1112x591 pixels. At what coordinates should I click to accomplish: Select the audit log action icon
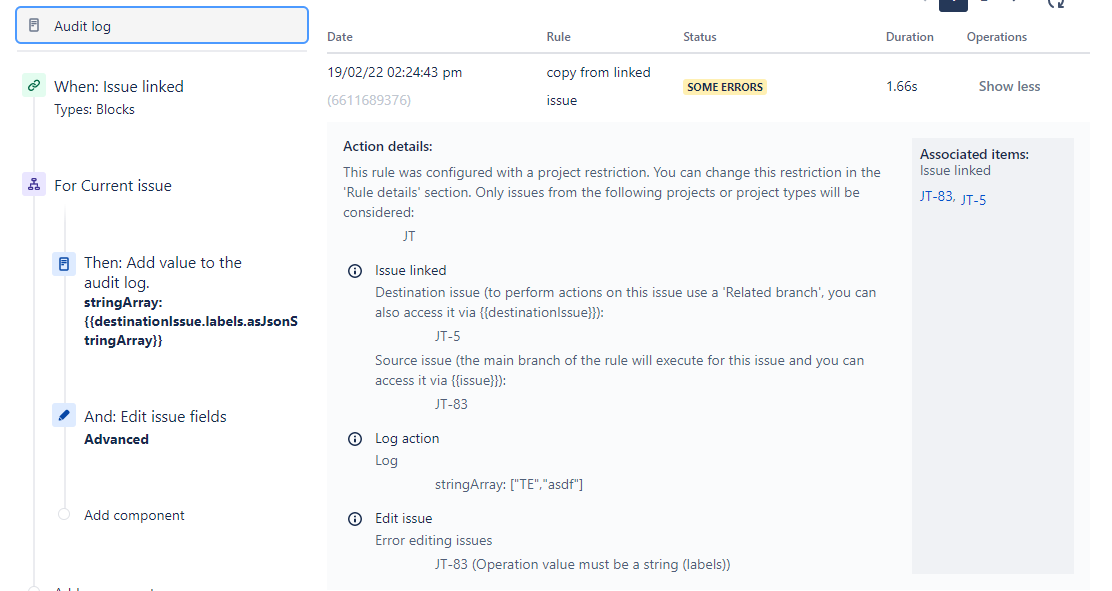[x=64, y=264]
